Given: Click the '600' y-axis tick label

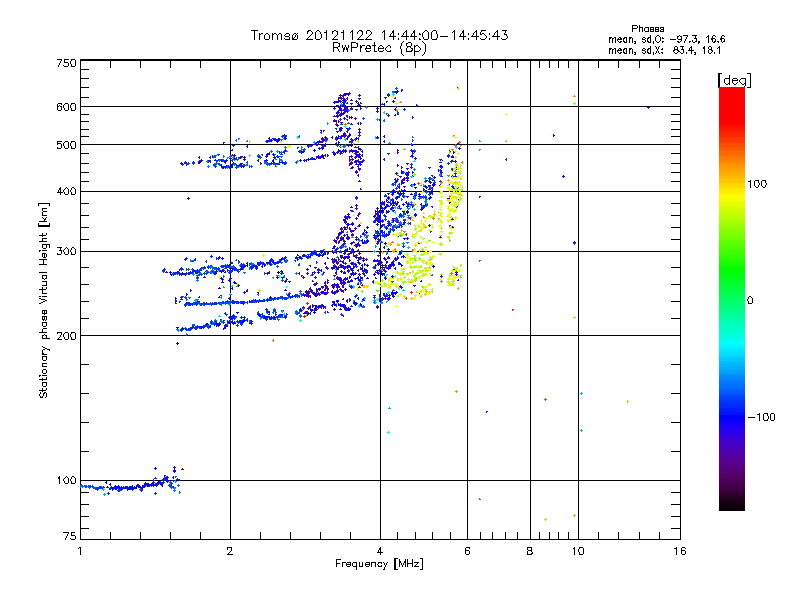Looking at the screenshot, I should 66,107.
